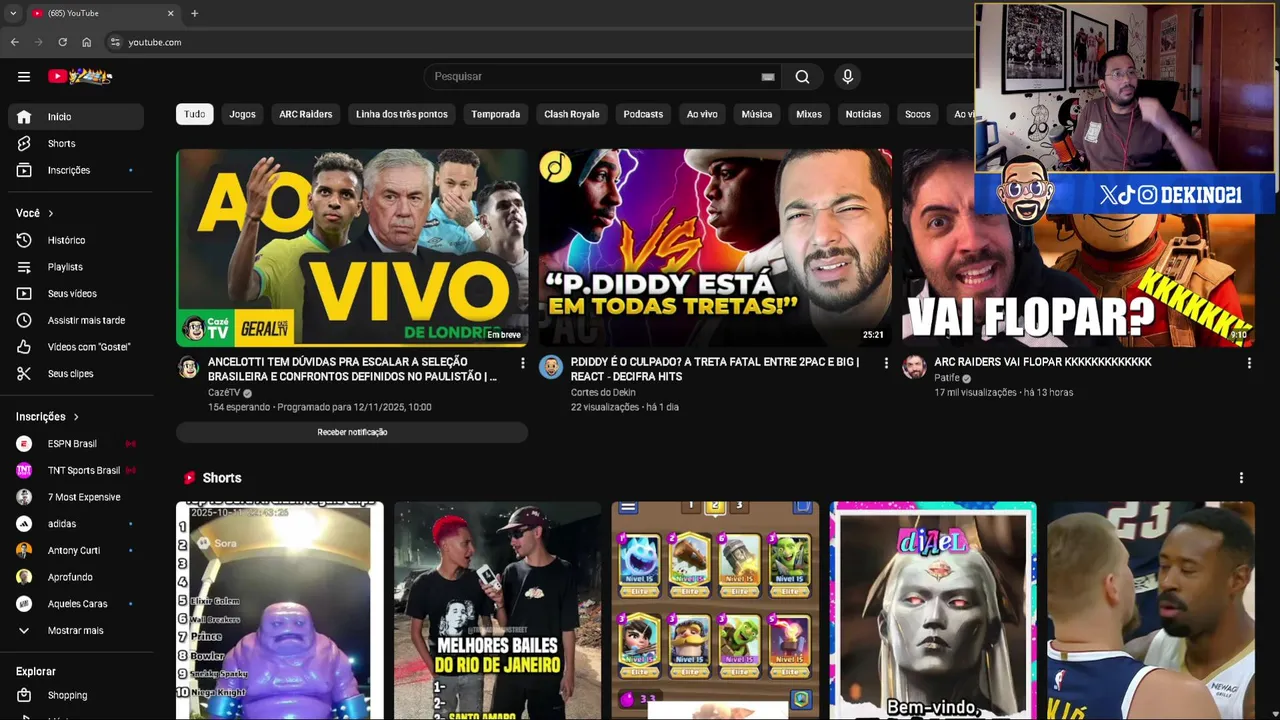The height and width of the screenshot is (720, 1280).
Task: Open Cortes do Dekin channel name link
Action: (x=603, y=392)
